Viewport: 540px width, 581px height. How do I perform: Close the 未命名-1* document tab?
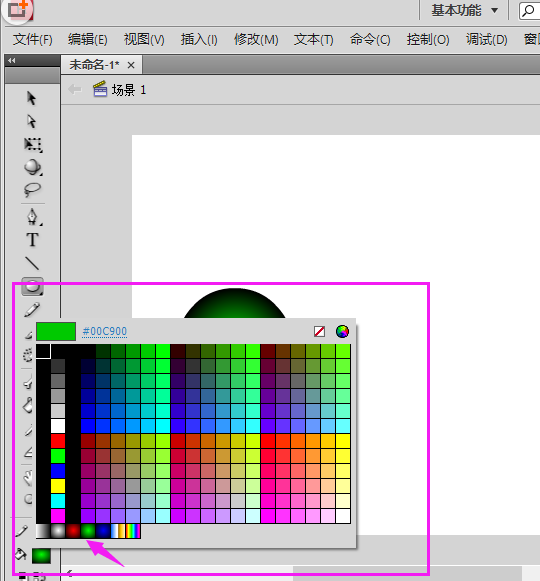[131, 65]
